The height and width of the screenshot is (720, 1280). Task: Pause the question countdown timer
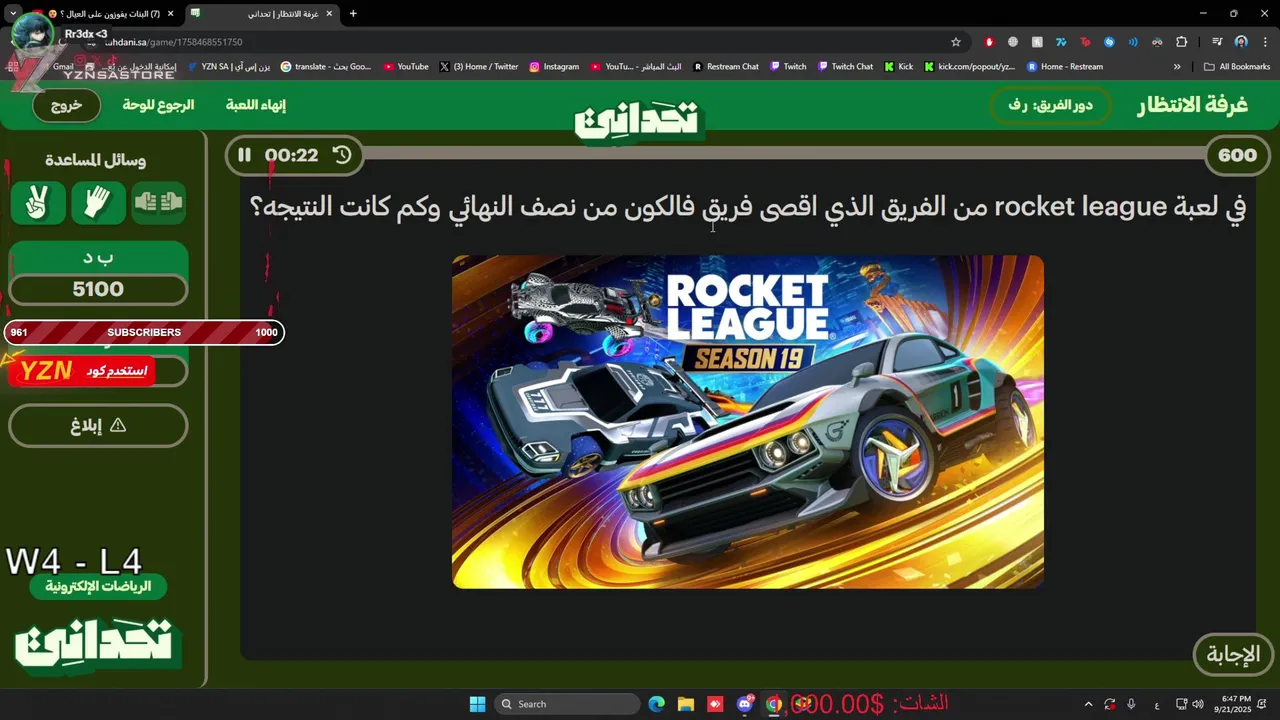tap(244, 155)
